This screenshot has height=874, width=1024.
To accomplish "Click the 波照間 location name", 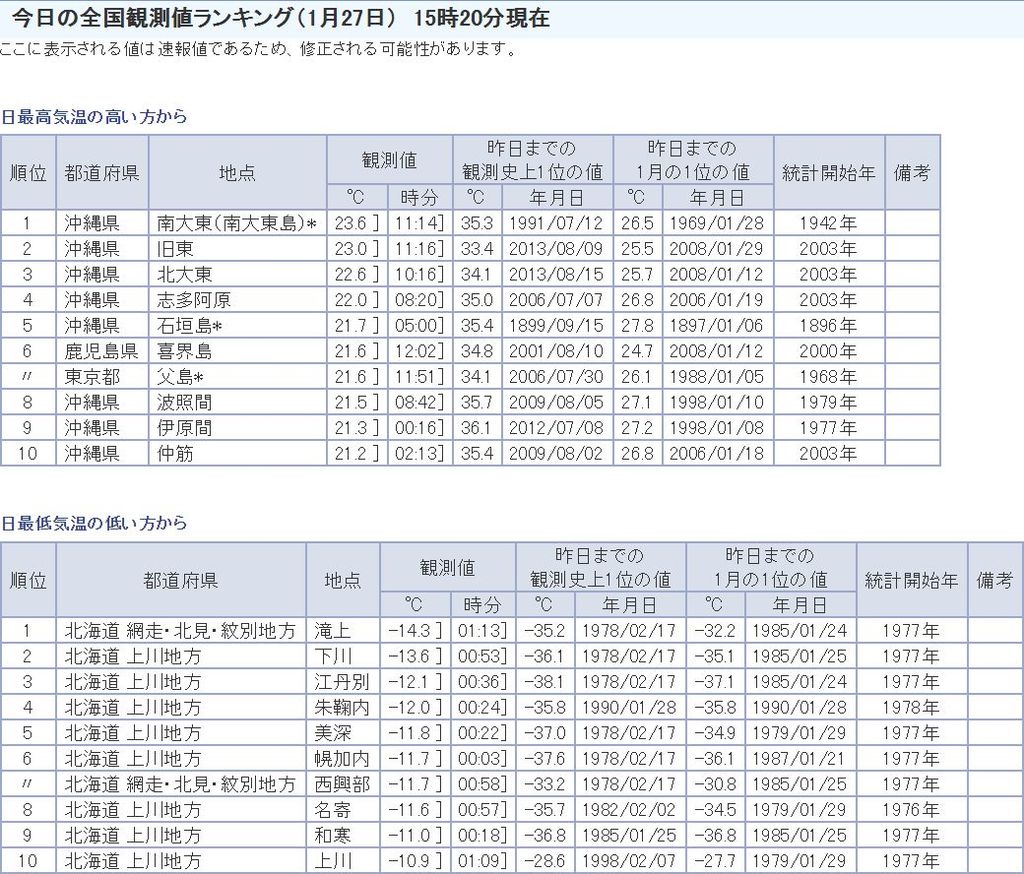I will (x=184, y=403).
